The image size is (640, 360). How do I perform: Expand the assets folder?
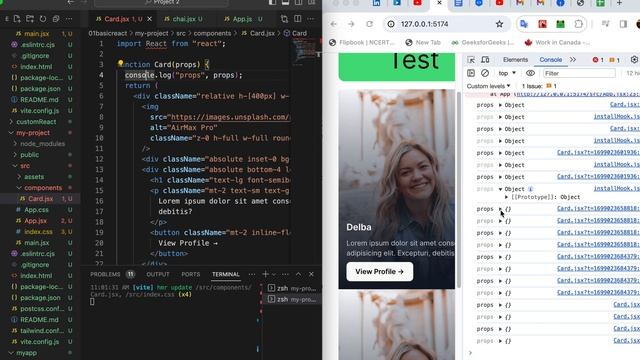(x=34, y=177)
